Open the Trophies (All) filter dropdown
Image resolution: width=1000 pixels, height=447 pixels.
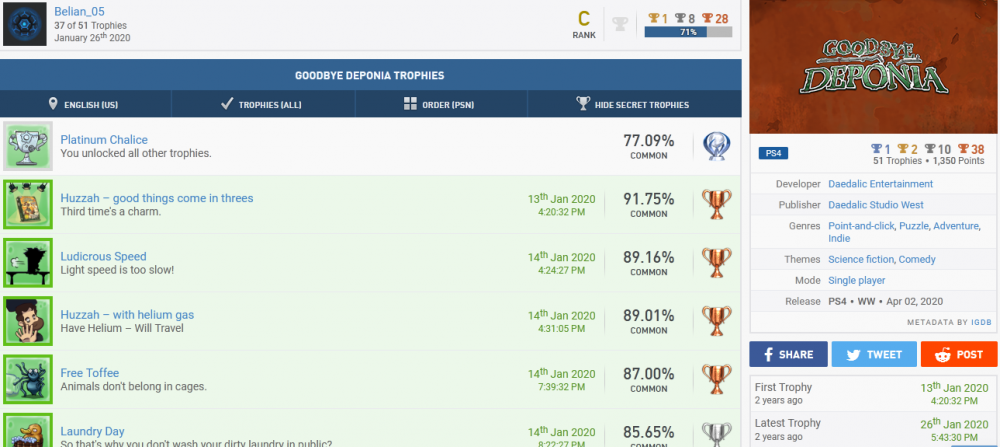(263, 105)
